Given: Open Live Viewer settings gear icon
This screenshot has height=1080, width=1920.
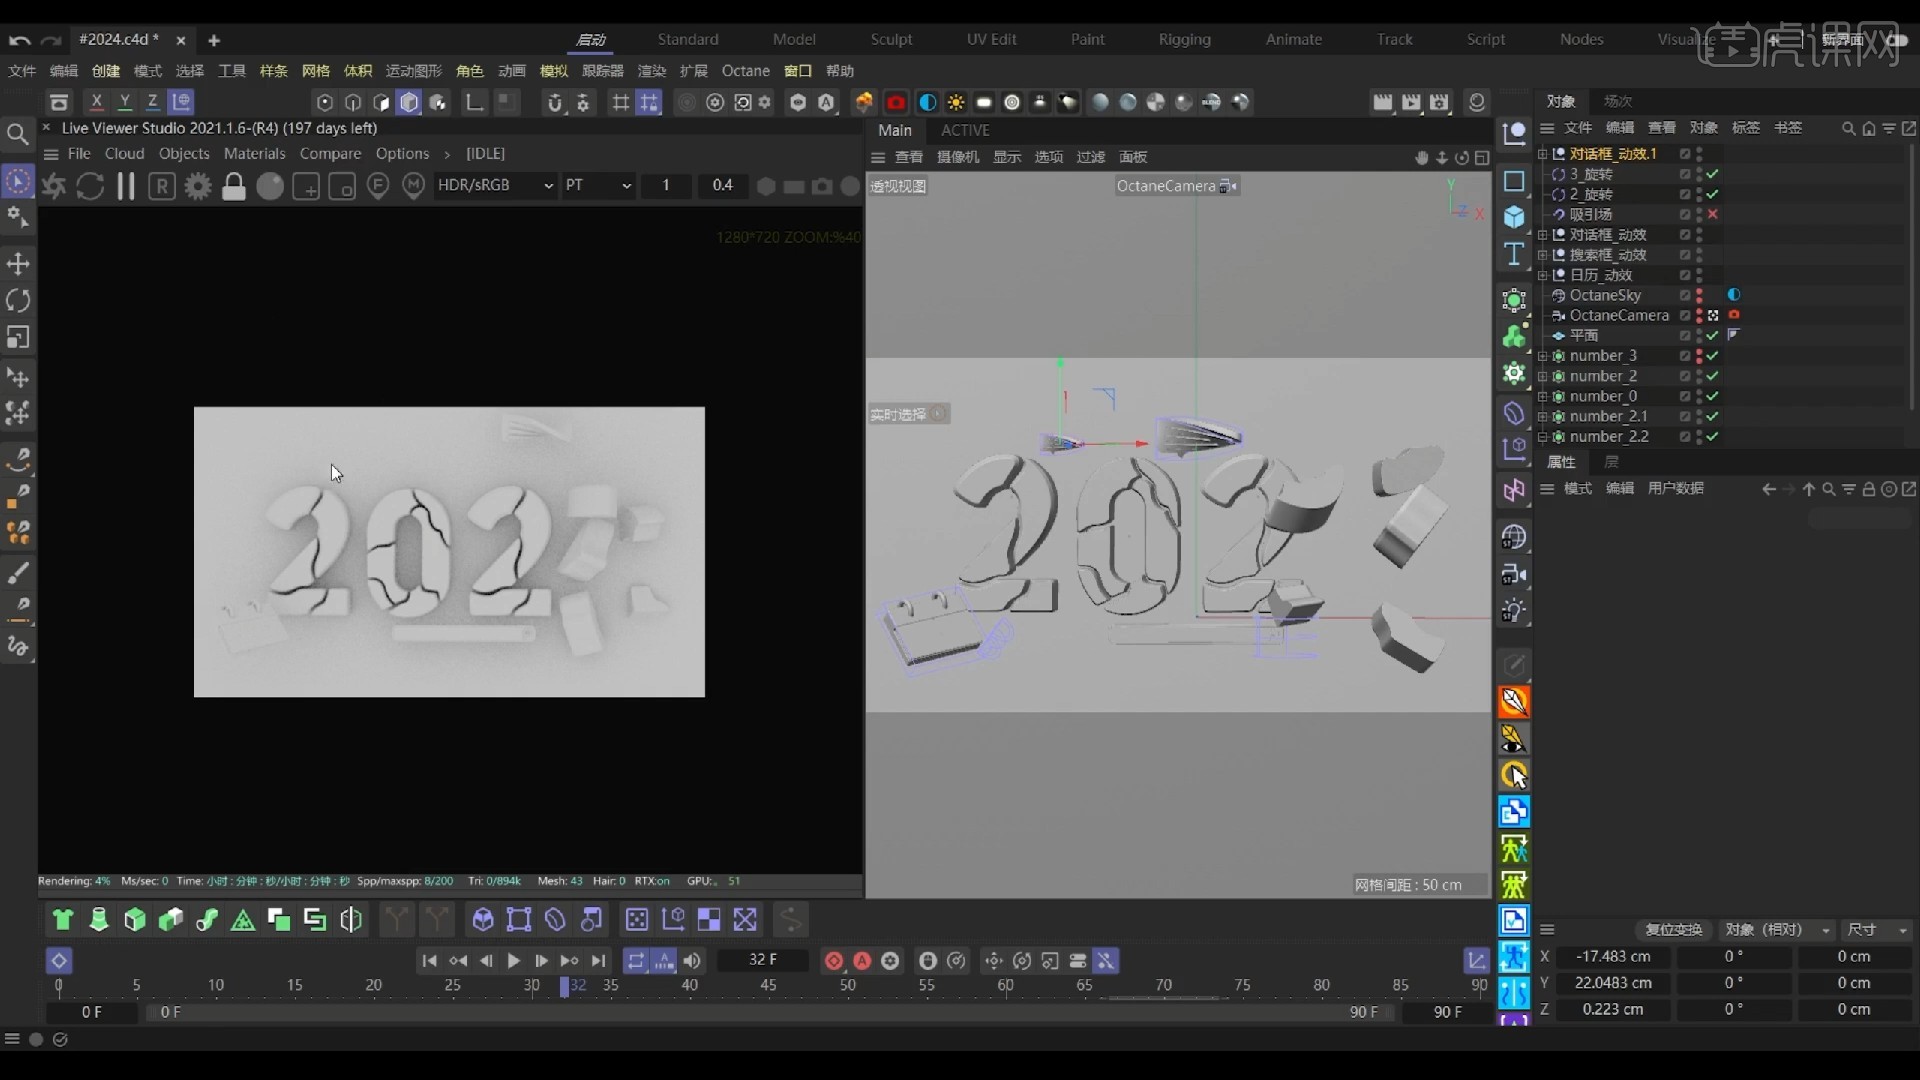Looking at the screenshot, I should [x=198, y=186].
